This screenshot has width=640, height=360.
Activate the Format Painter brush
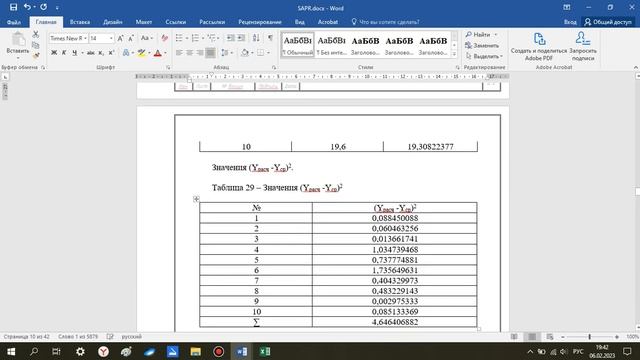pyautogui.click(x=36, y=55)
